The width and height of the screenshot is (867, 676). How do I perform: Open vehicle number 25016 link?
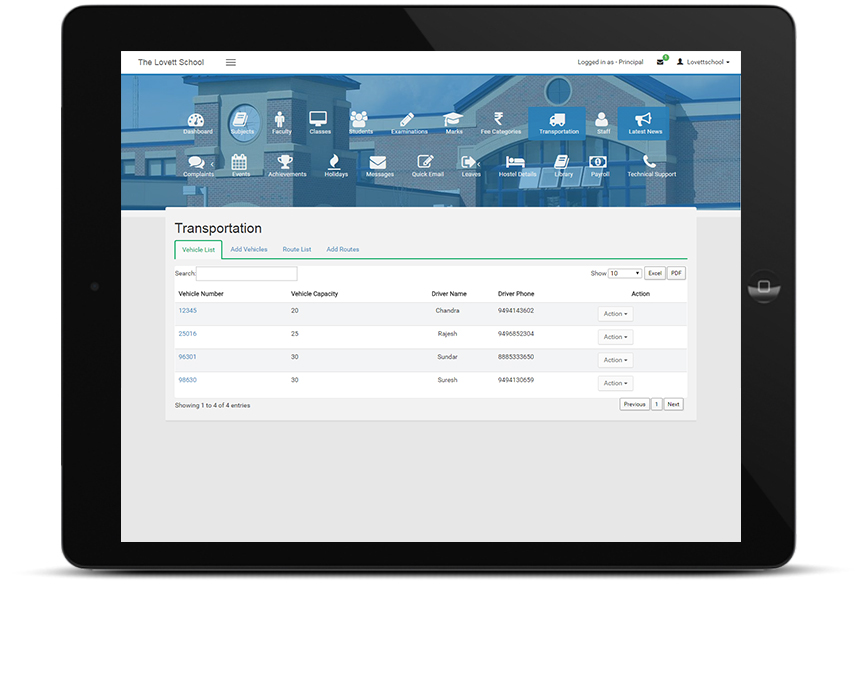point(188,334)
